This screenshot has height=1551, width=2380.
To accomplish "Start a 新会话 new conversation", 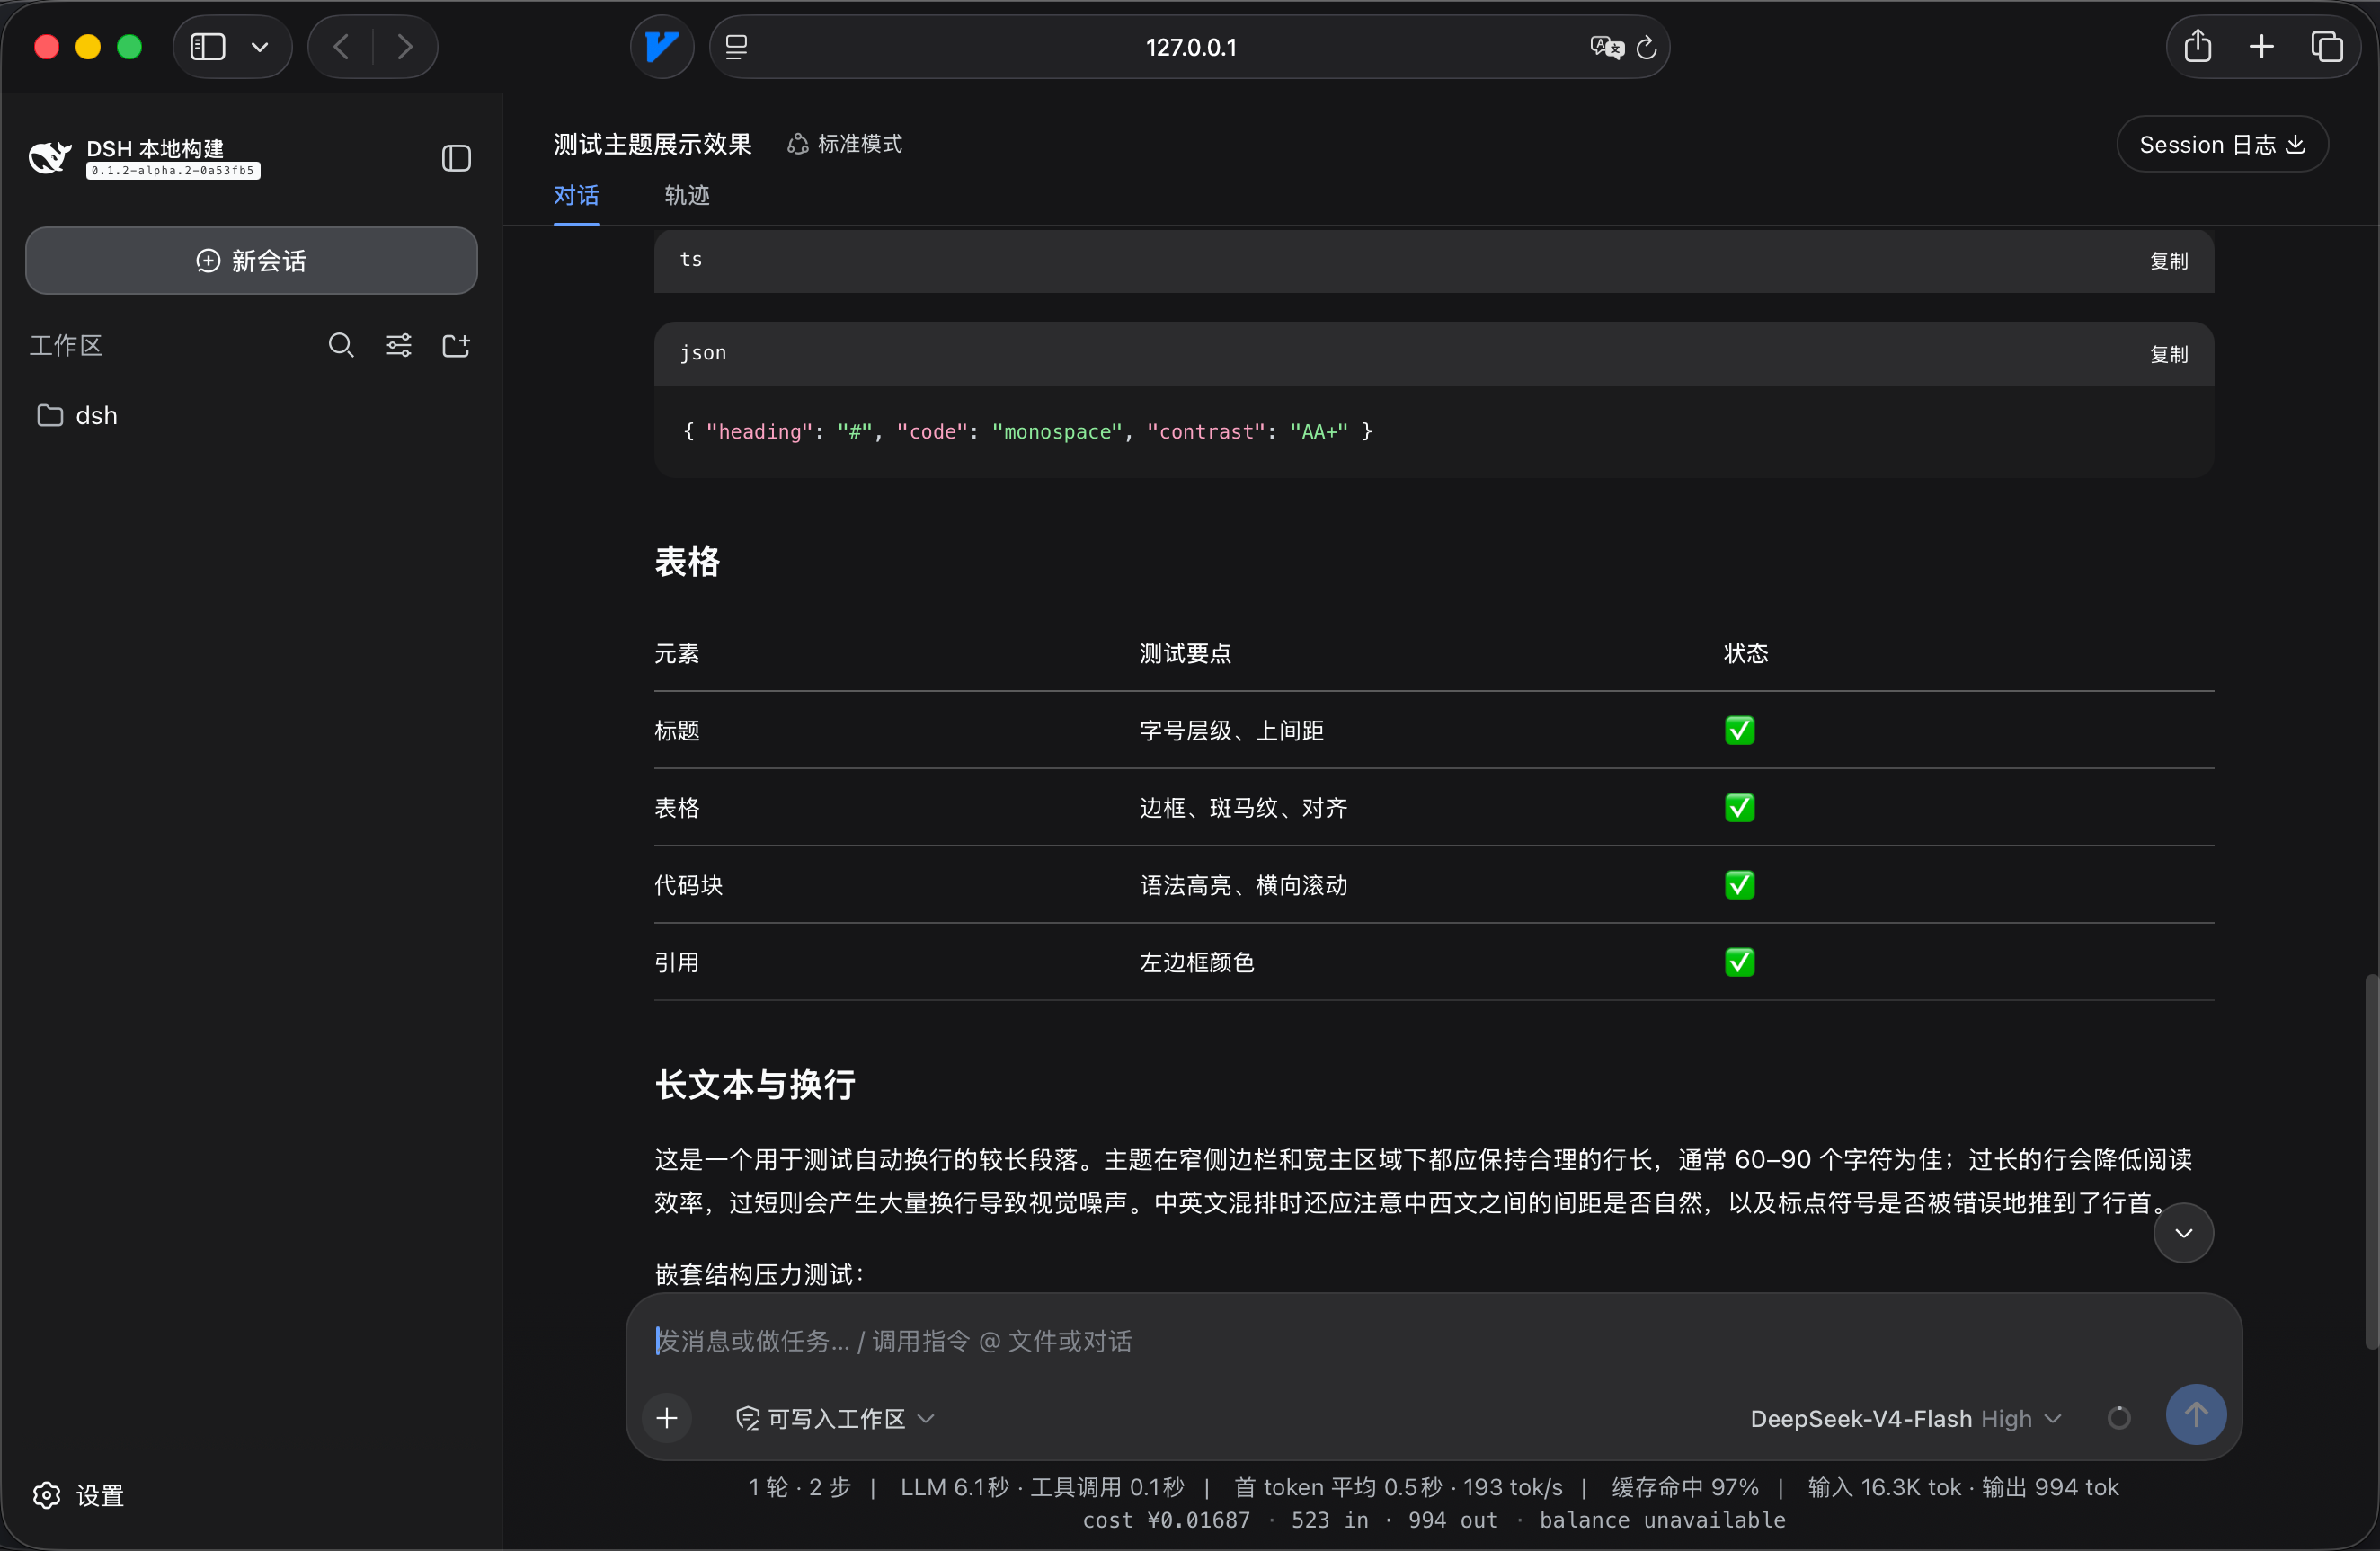I will click(x=251, y=261).
